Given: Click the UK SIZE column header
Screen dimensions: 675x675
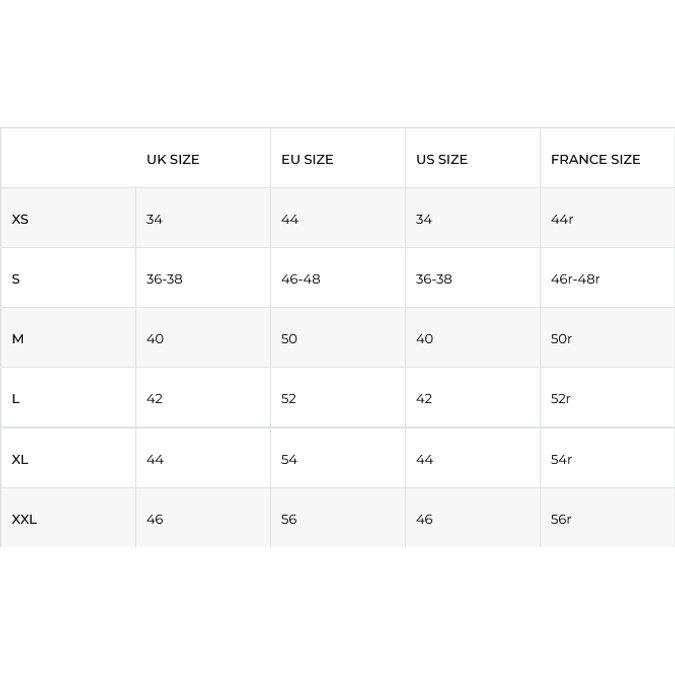Looking at the screenshot, I should (x=173, y=159).
